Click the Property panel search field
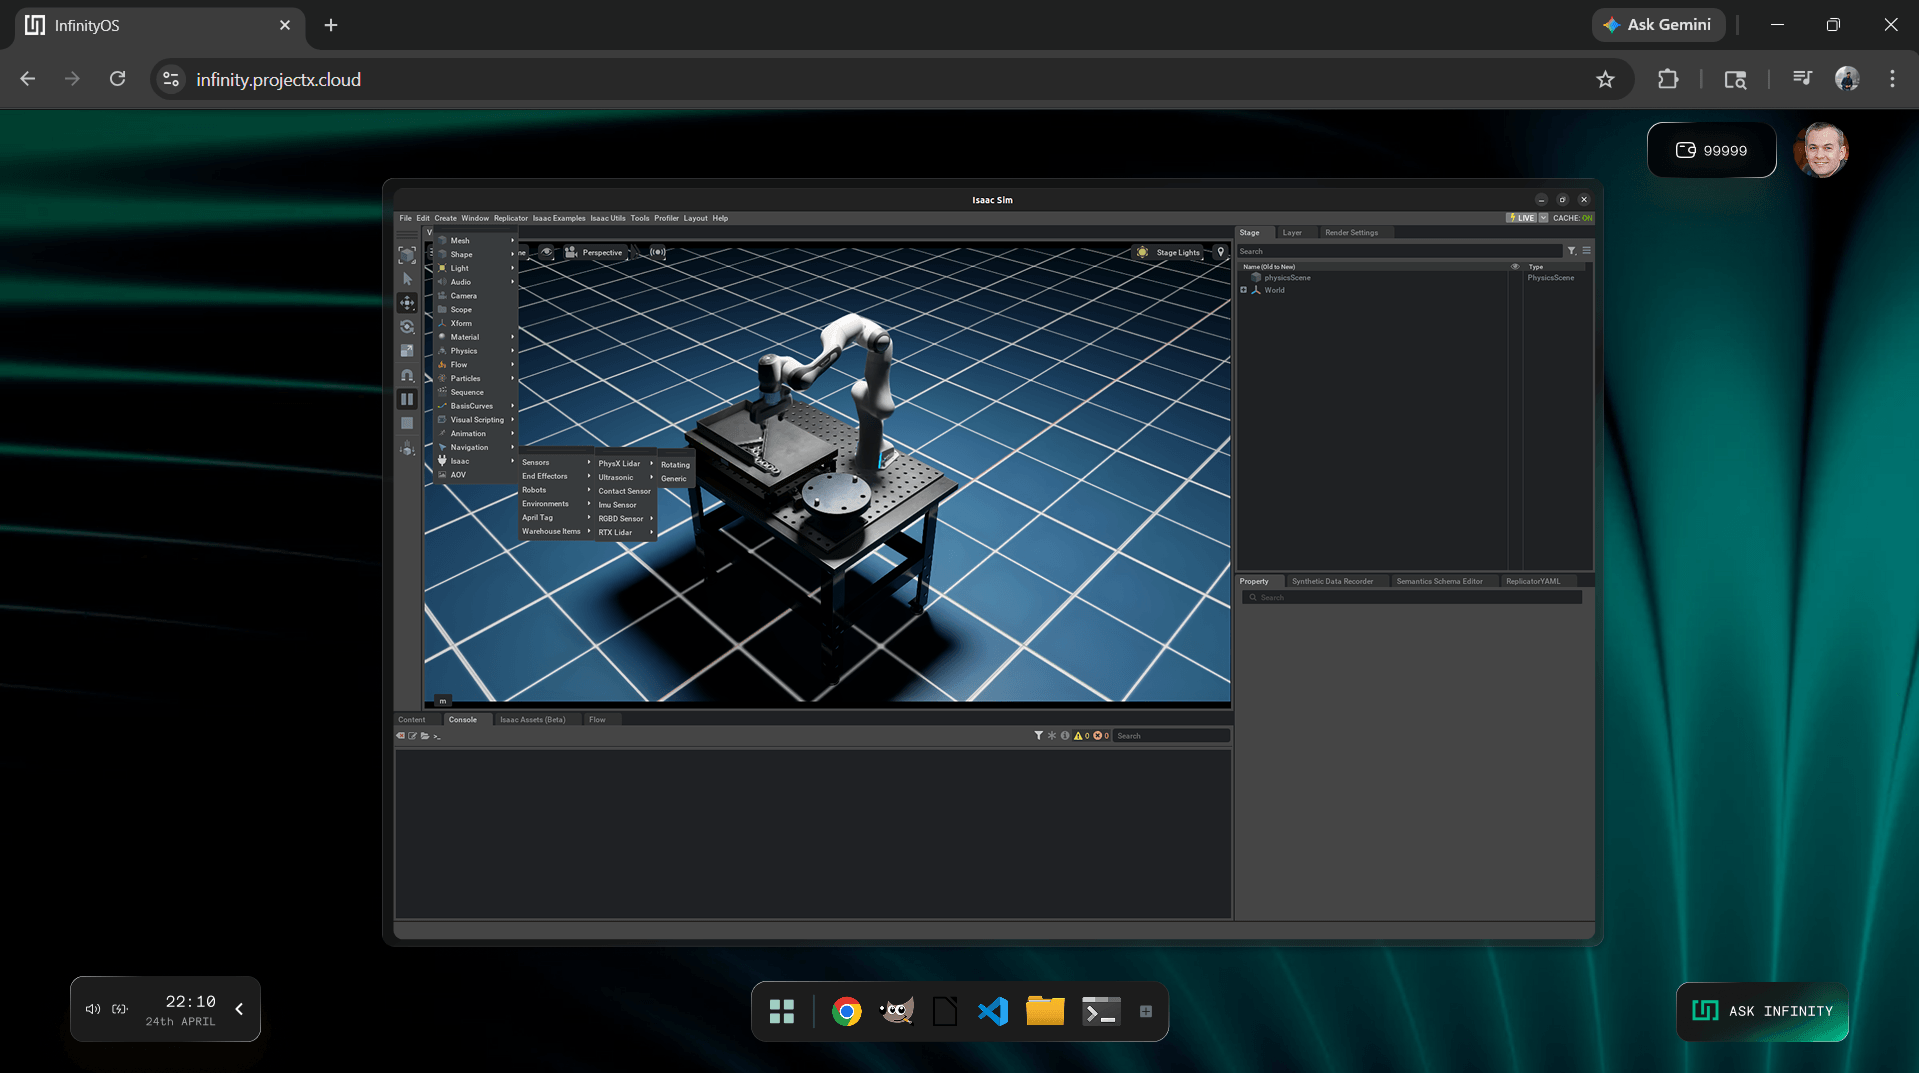This screenshot has width=1919, height=1073. (x=1412, y=597)
